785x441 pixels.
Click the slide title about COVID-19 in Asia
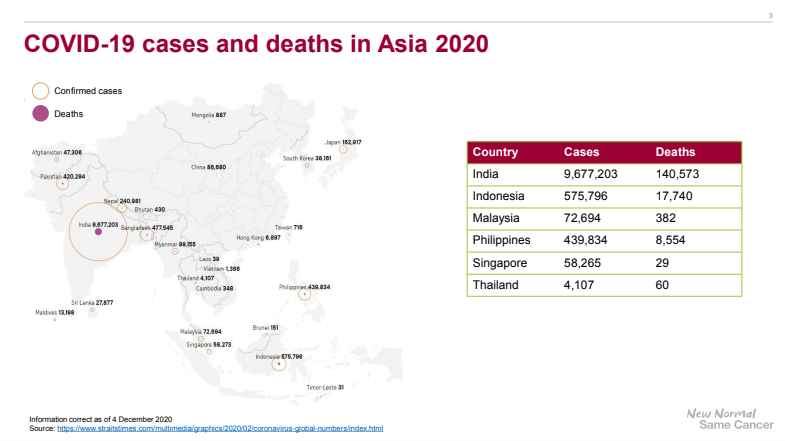click(256, 44)
